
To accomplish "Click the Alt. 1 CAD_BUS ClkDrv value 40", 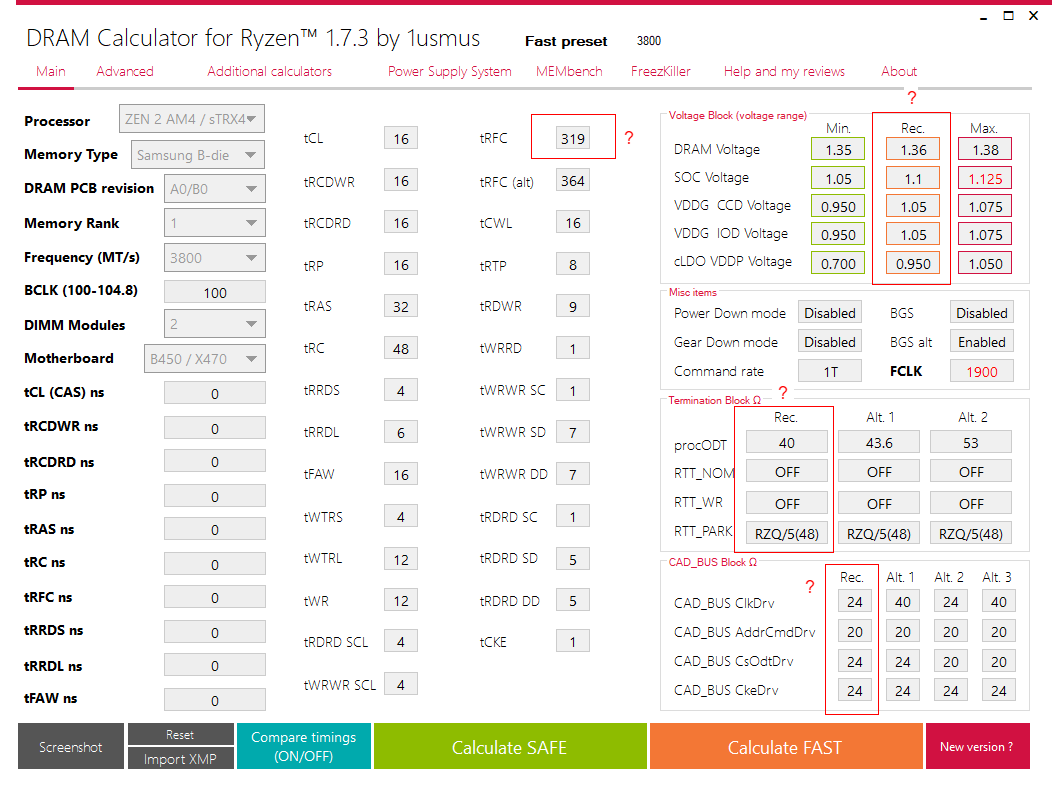I will point(903,601).
